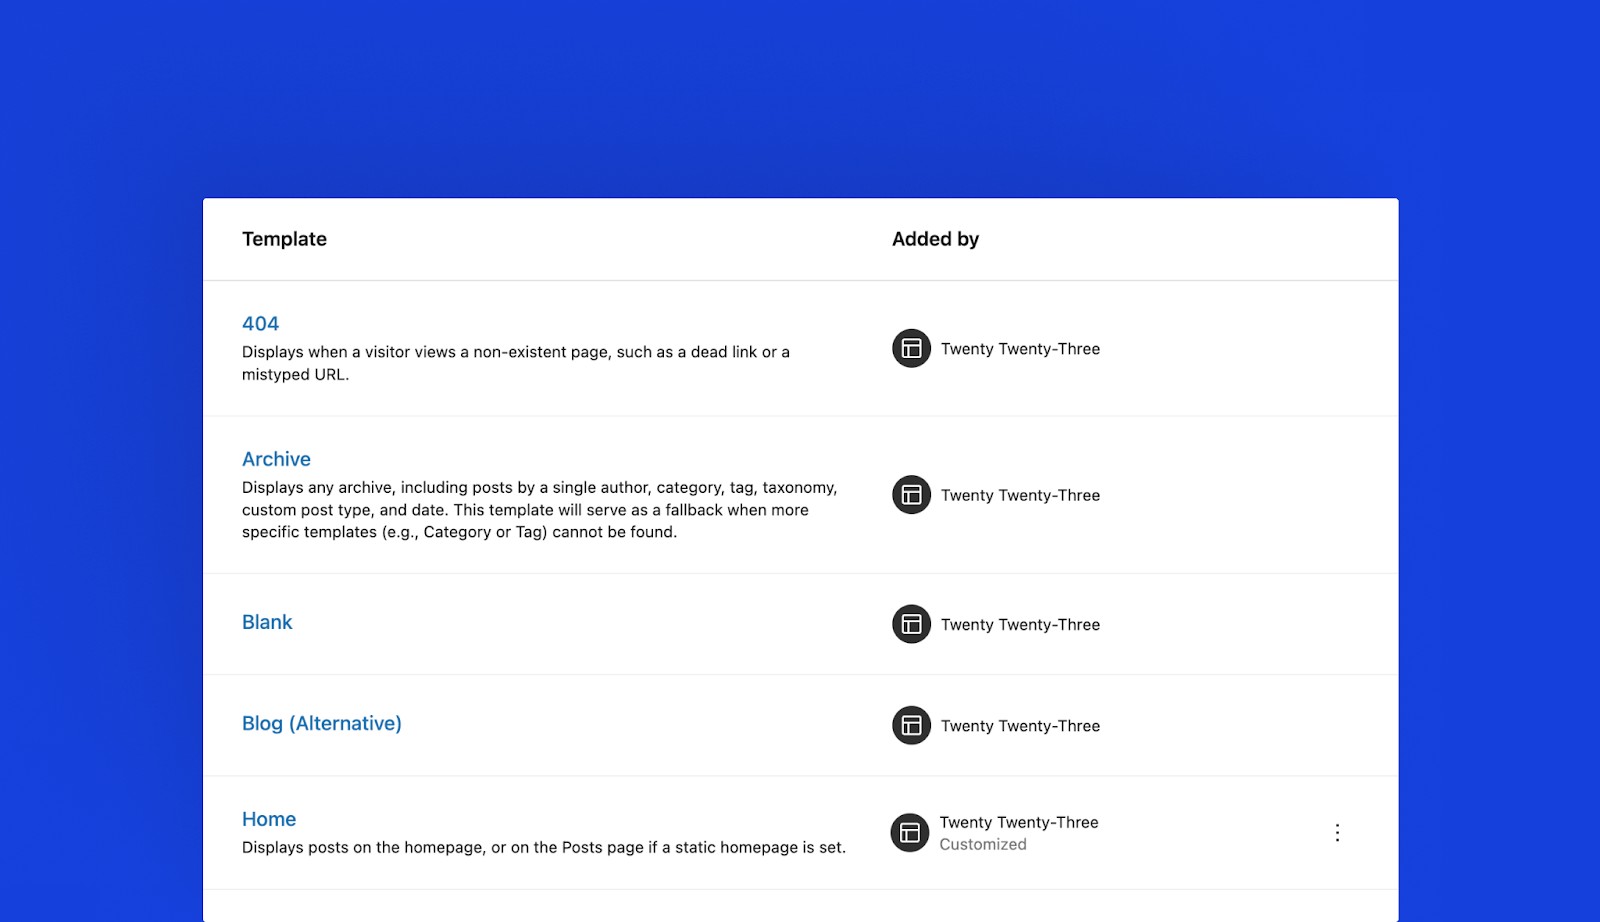
Task: Click Twenty Twenty-Three text in the Blank row
Action: click(1020, 625)
